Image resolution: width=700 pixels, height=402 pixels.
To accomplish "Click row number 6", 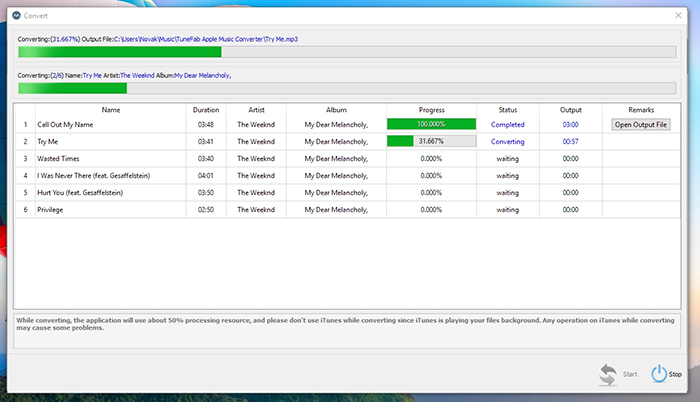I will [25, 209].
